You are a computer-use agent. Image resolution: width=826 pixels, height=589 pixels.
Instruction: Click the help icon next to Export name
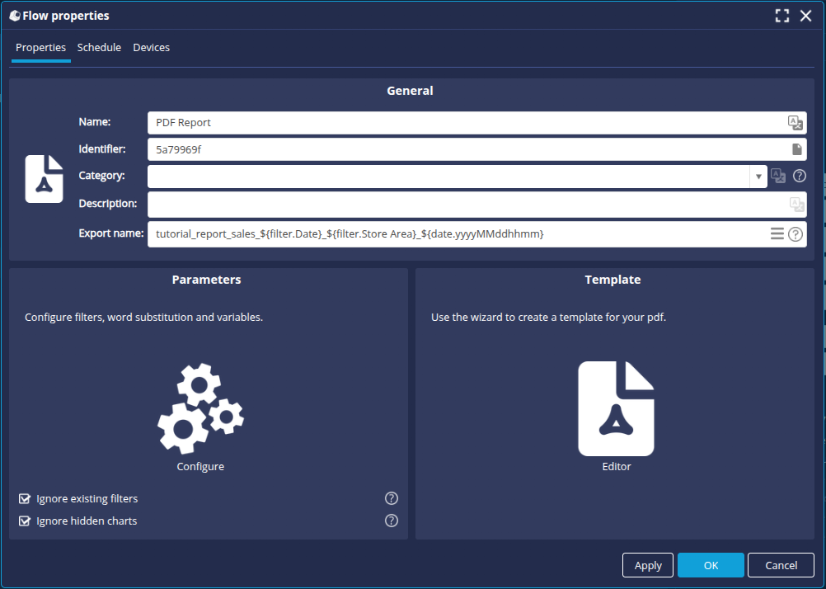pyautogui.click(x=795, y=233)
